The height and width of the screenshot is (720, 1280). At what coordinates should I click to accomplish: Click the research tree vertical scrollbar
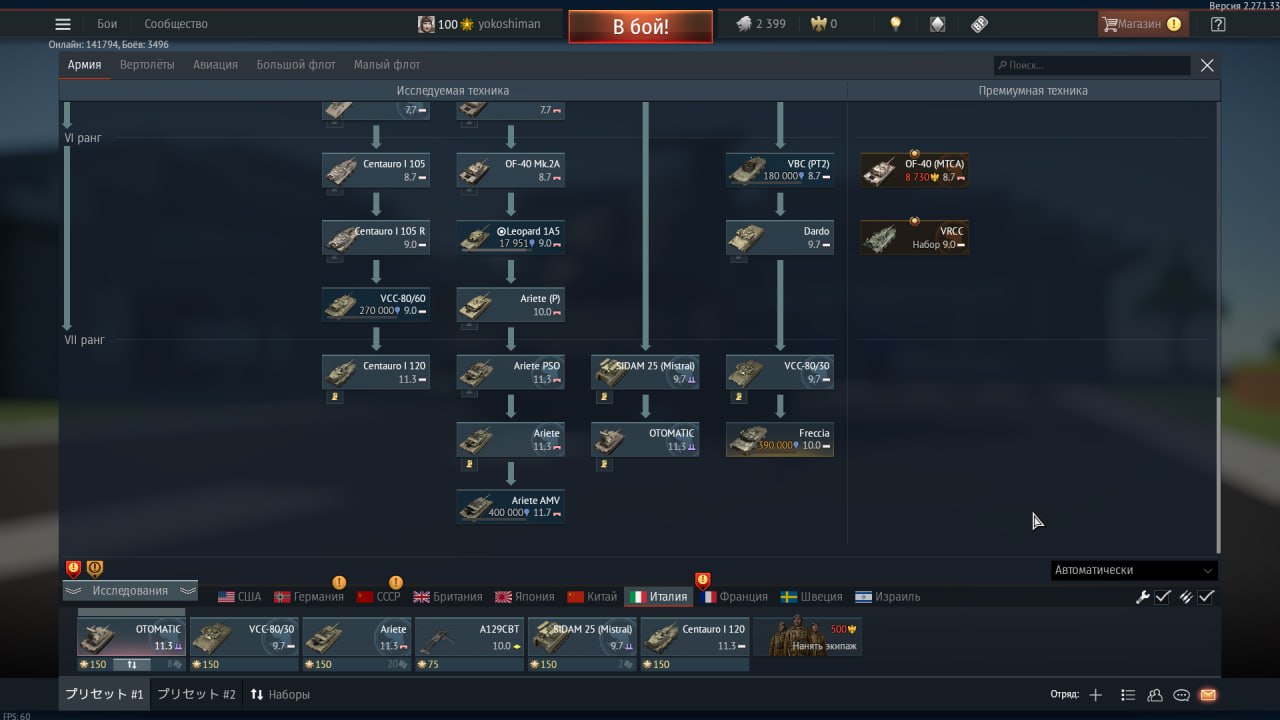[1217, 475]
